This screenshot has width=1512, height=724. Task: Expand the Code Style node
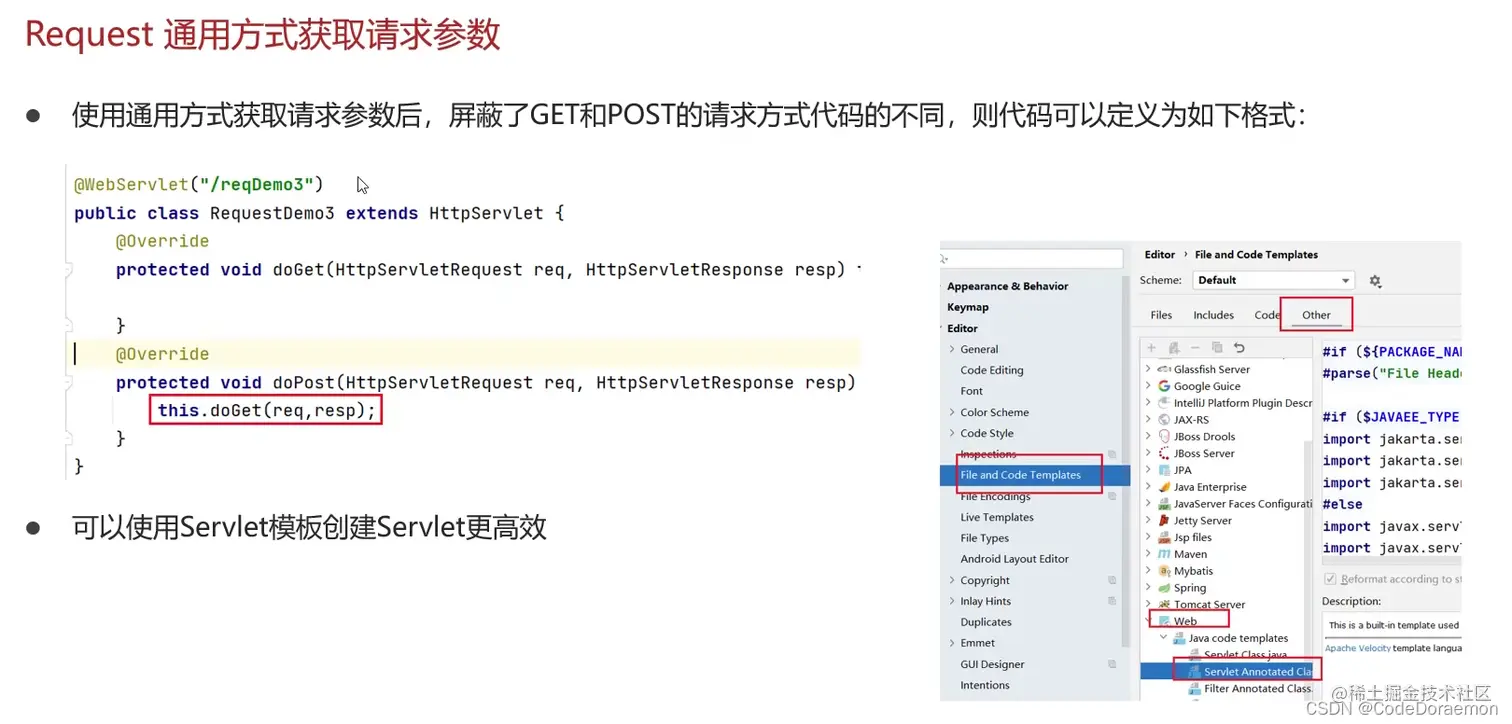[952, 433]
